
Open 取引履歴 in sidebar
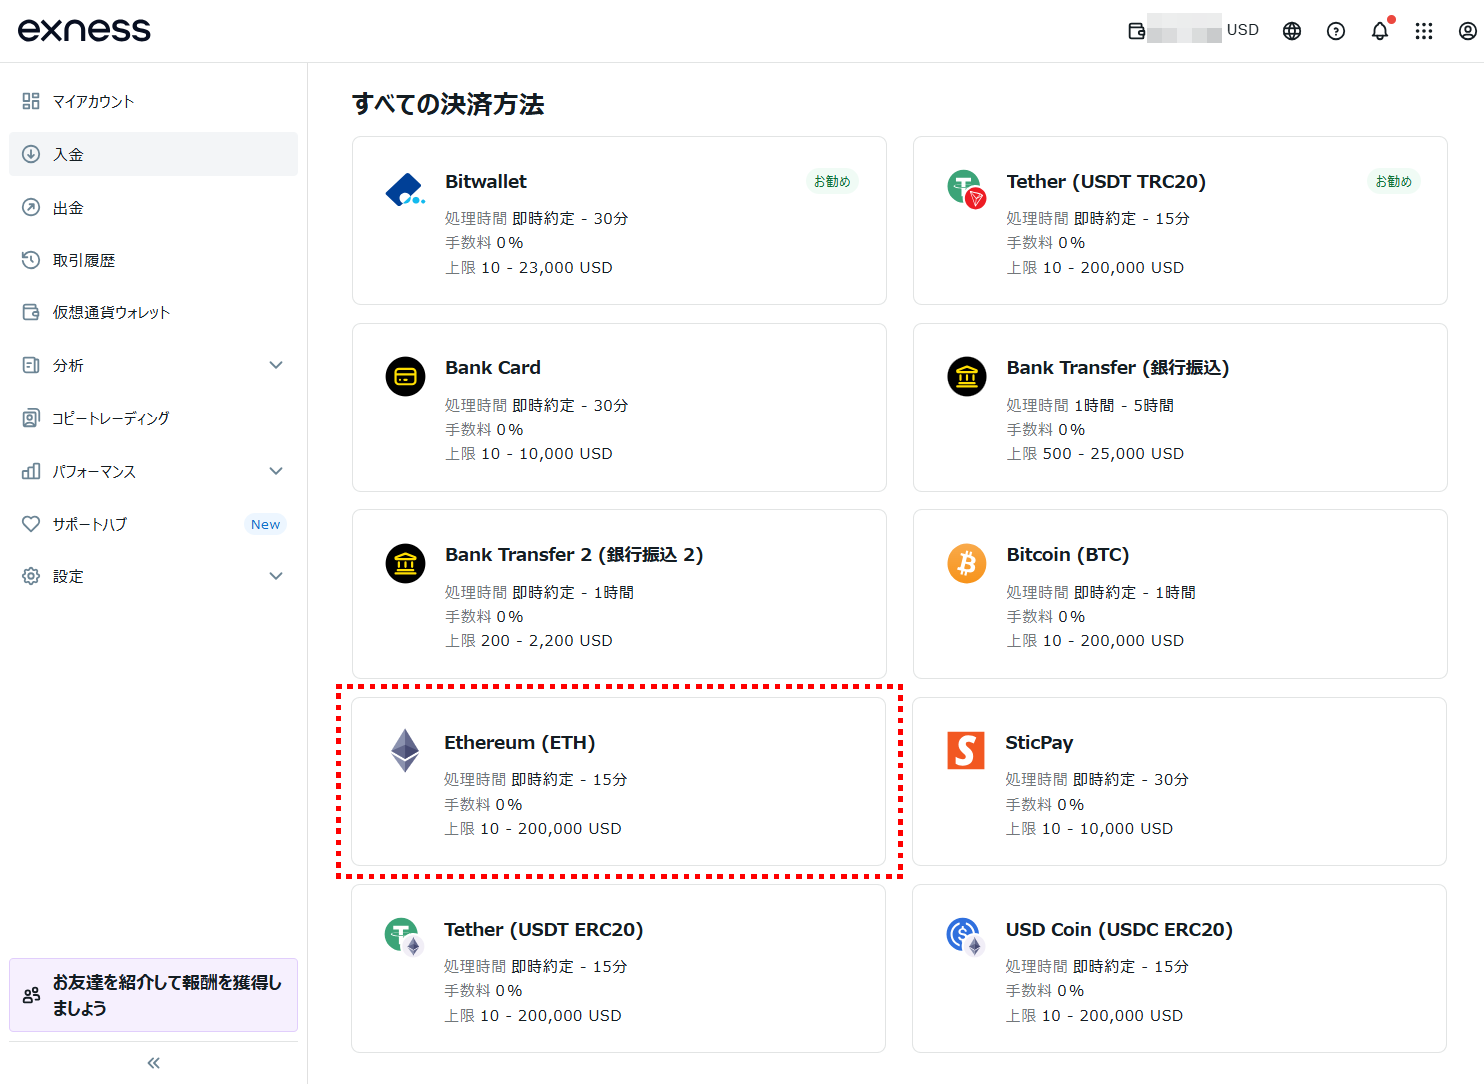pos(153,260)
